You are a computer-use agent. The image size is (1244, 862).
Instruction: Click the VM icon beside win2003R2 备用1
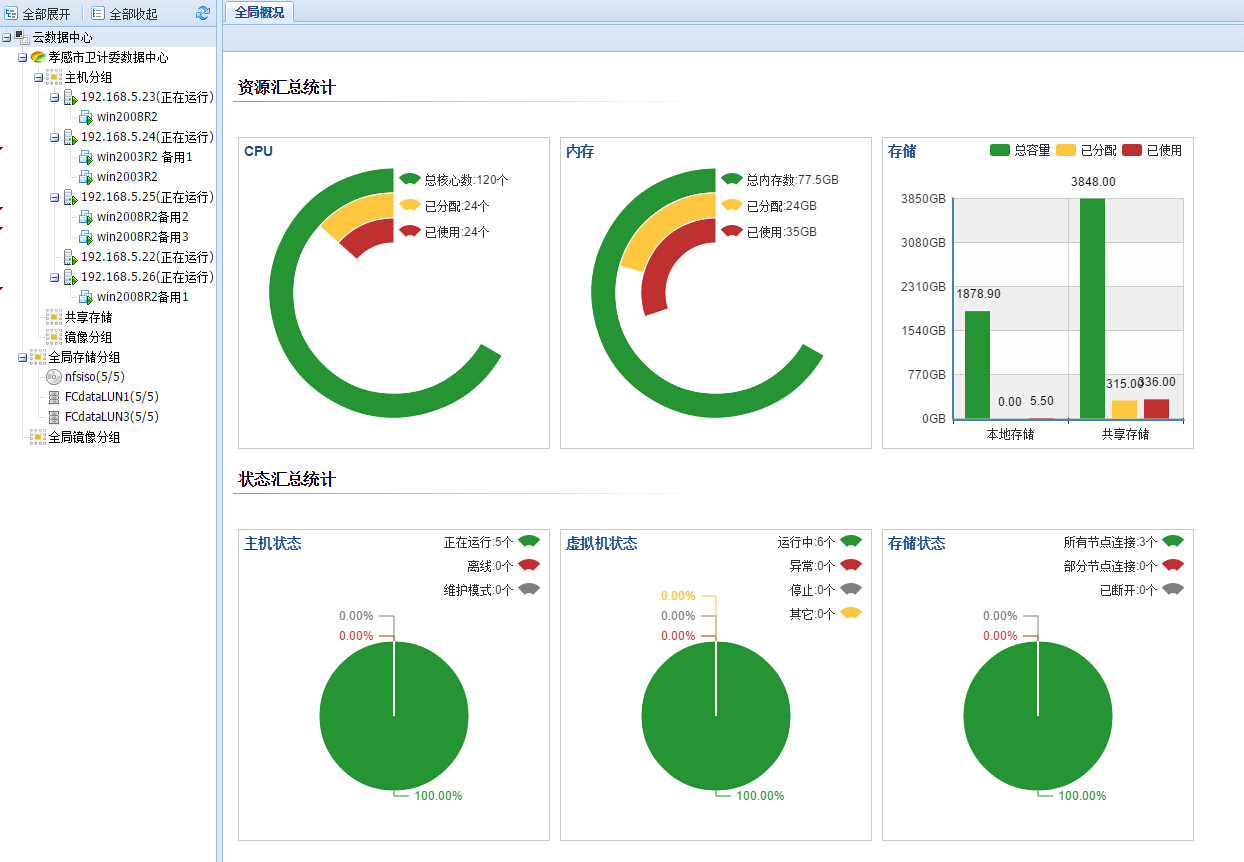click(x=86, y=157)
